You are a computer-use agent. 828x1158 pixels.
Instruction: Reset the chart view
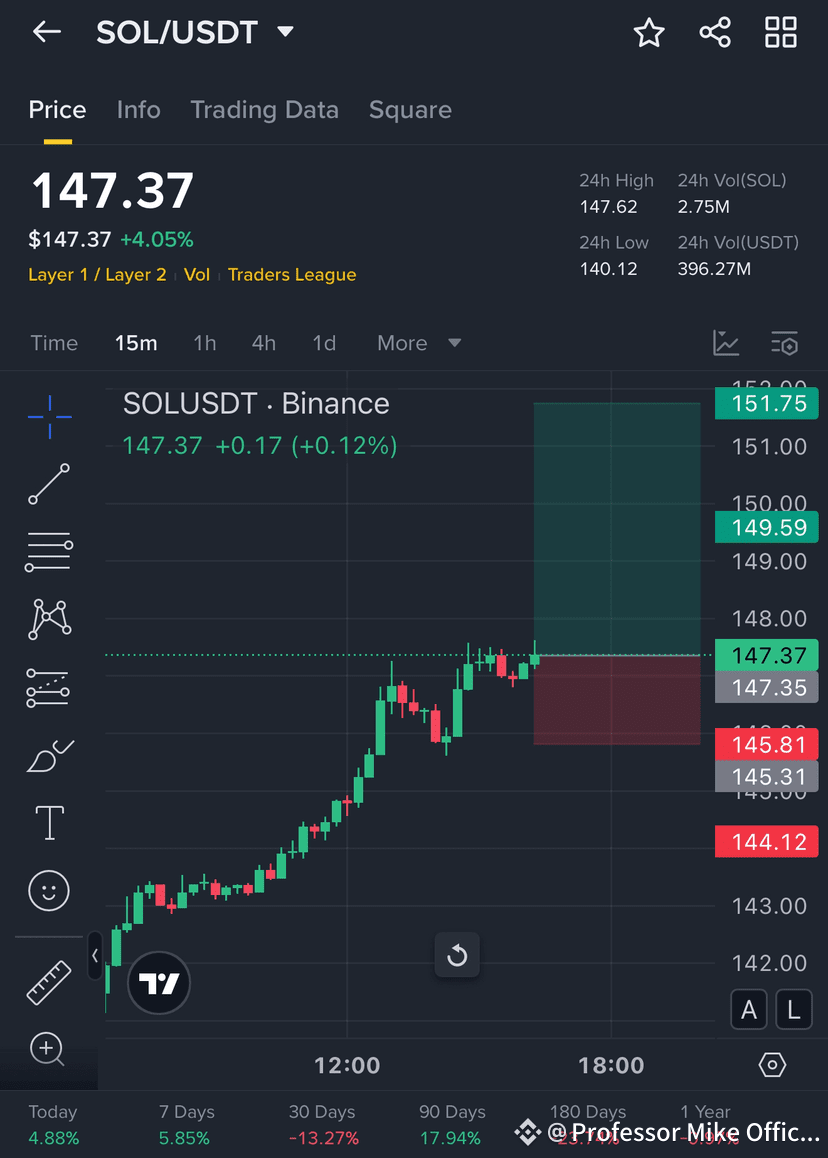pyautogui.click(x=457, y=956)
